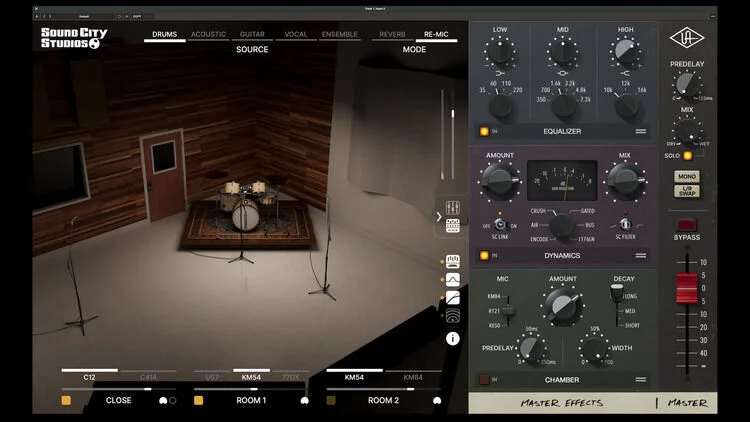Open the info button

pyautogui.click(x=452, y=339)
